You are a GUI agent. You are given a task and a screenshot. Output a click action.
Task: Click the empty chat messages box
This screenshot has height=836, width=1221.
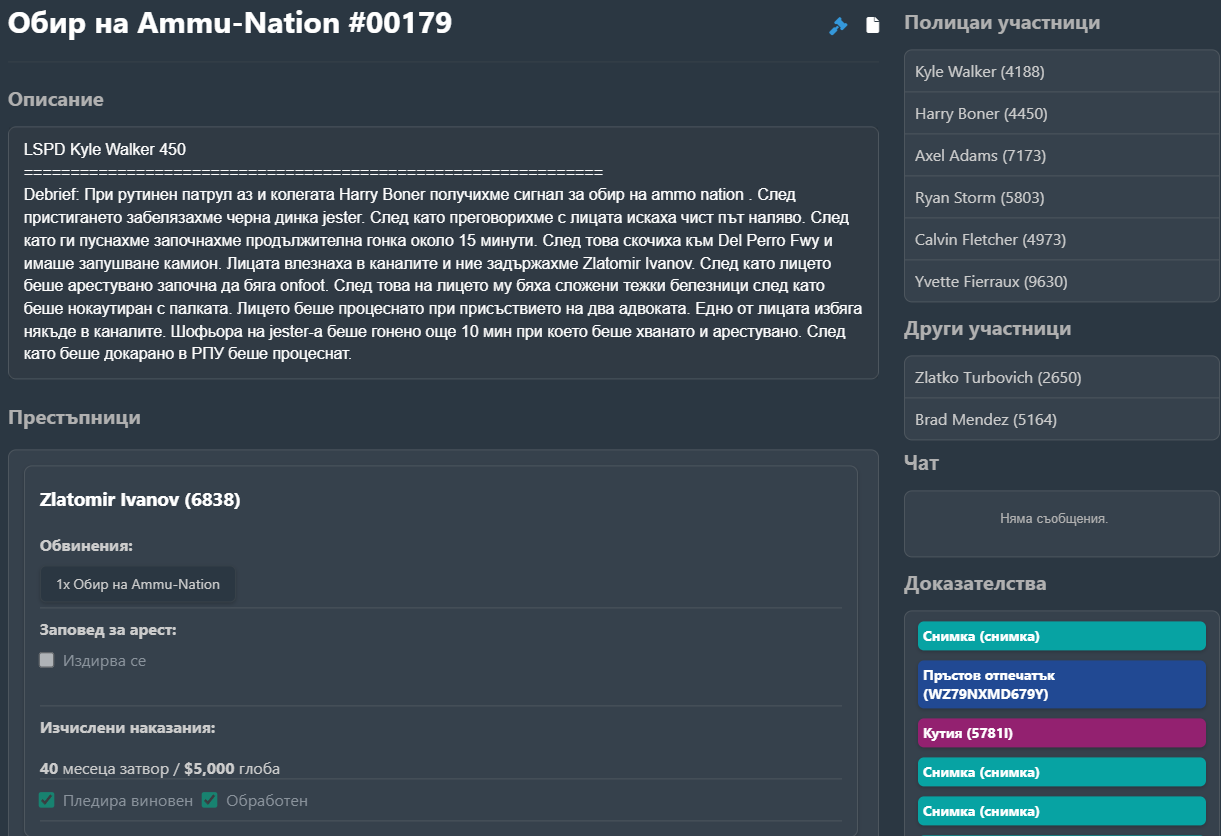click(1061, 522)
